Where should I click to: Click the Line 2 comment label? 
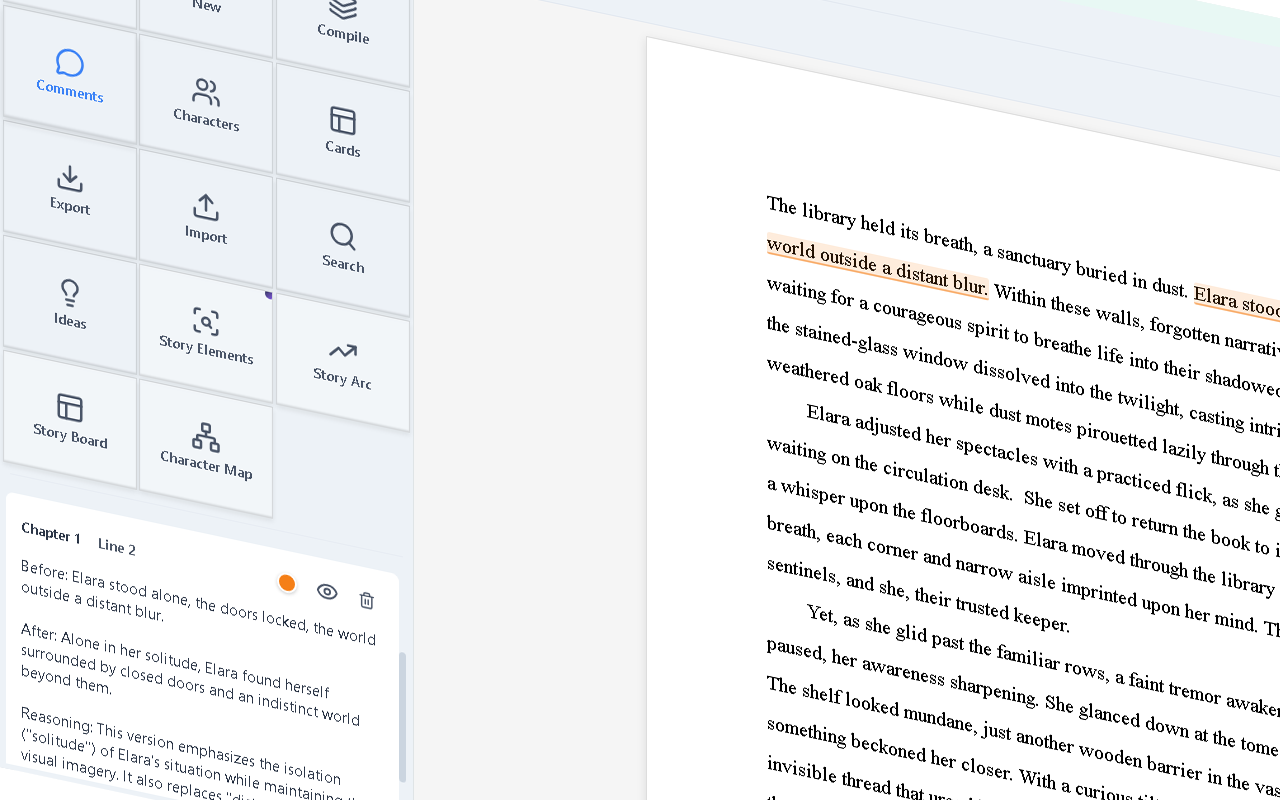click(x=117, y=546)
